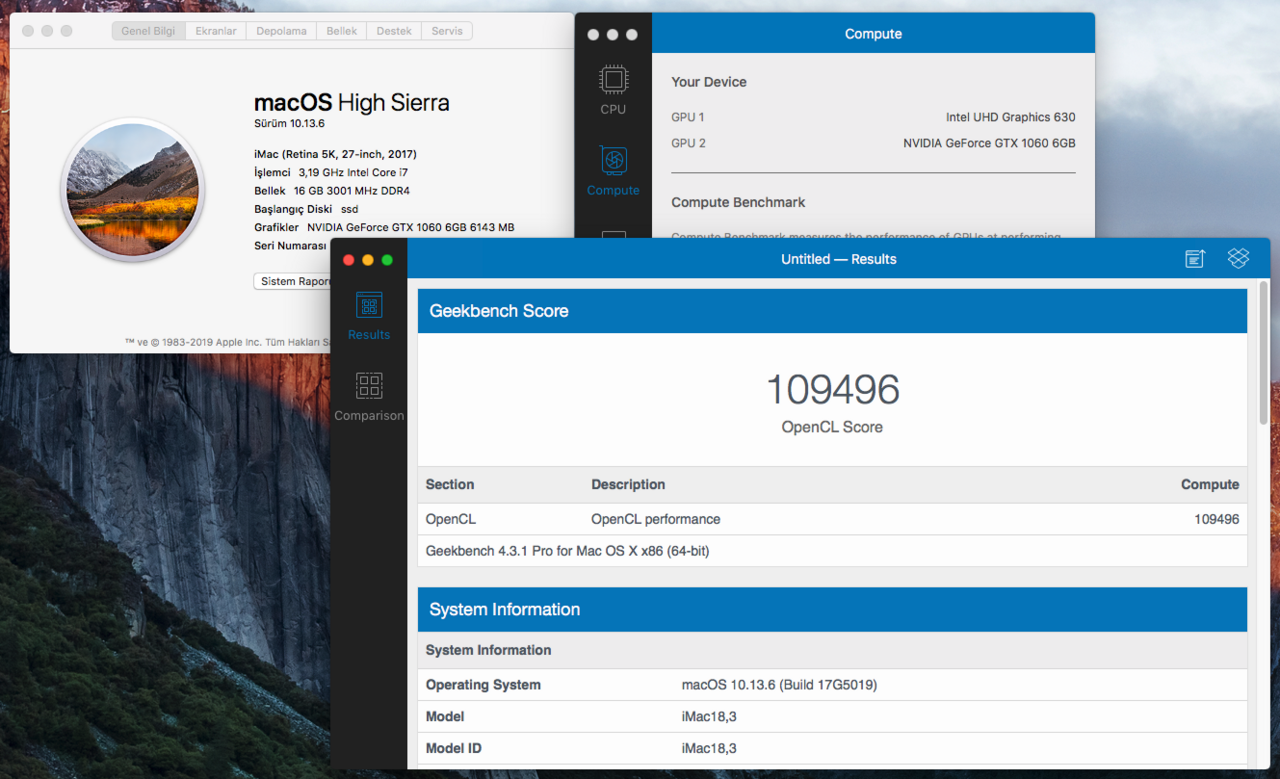Open the Results view in Geekbench sidebar
The height and width of the screenshot is (779, 1280).
tap(369, 315)
